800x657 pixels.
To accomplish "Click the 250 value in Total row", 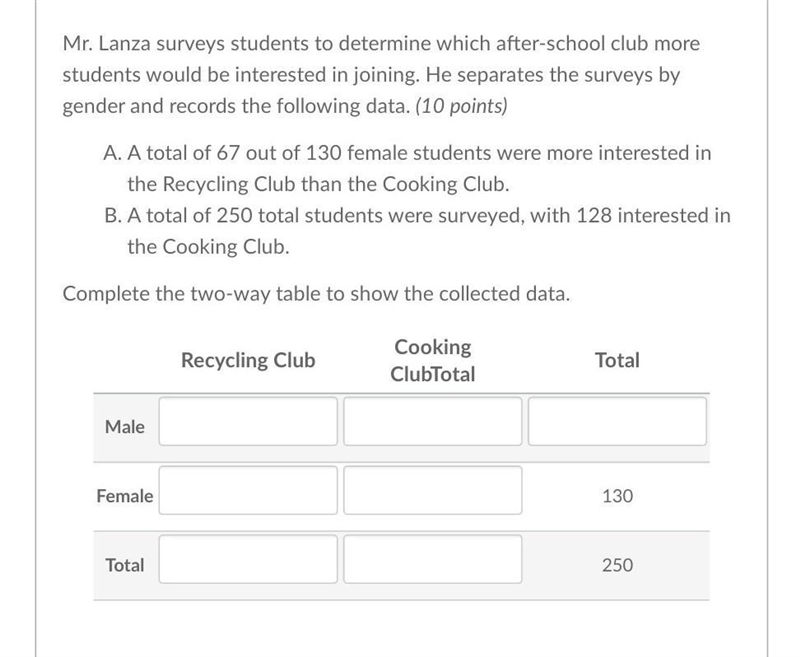I will tap(617, 565).
